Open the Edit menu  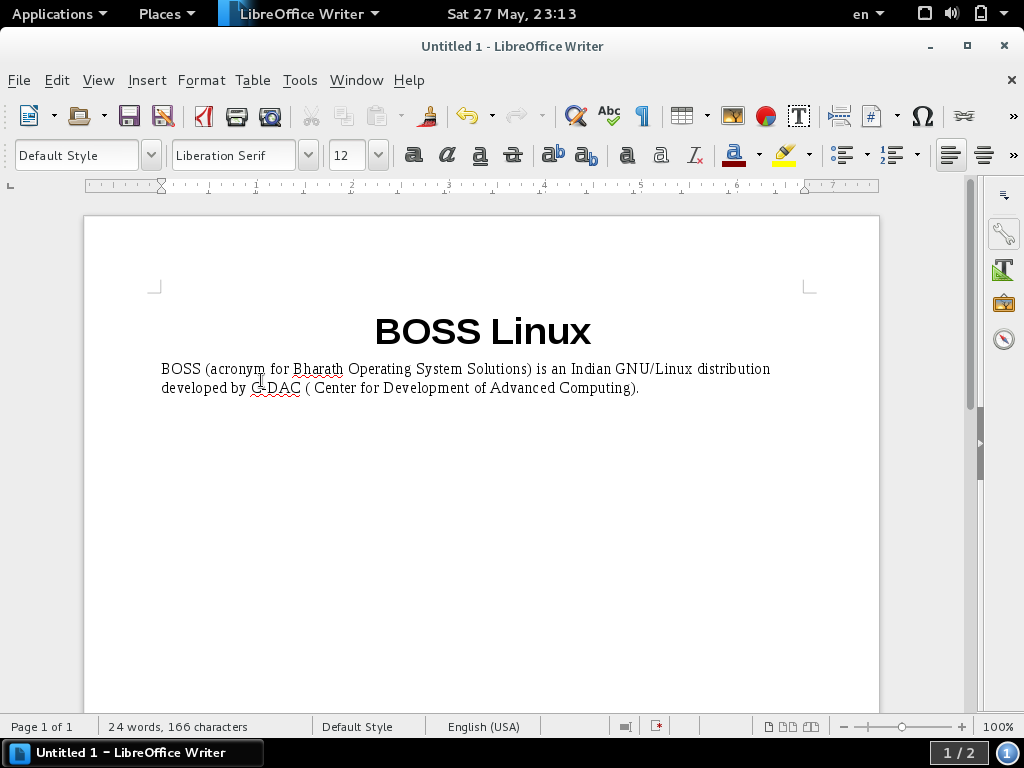[x=57, y=80]
